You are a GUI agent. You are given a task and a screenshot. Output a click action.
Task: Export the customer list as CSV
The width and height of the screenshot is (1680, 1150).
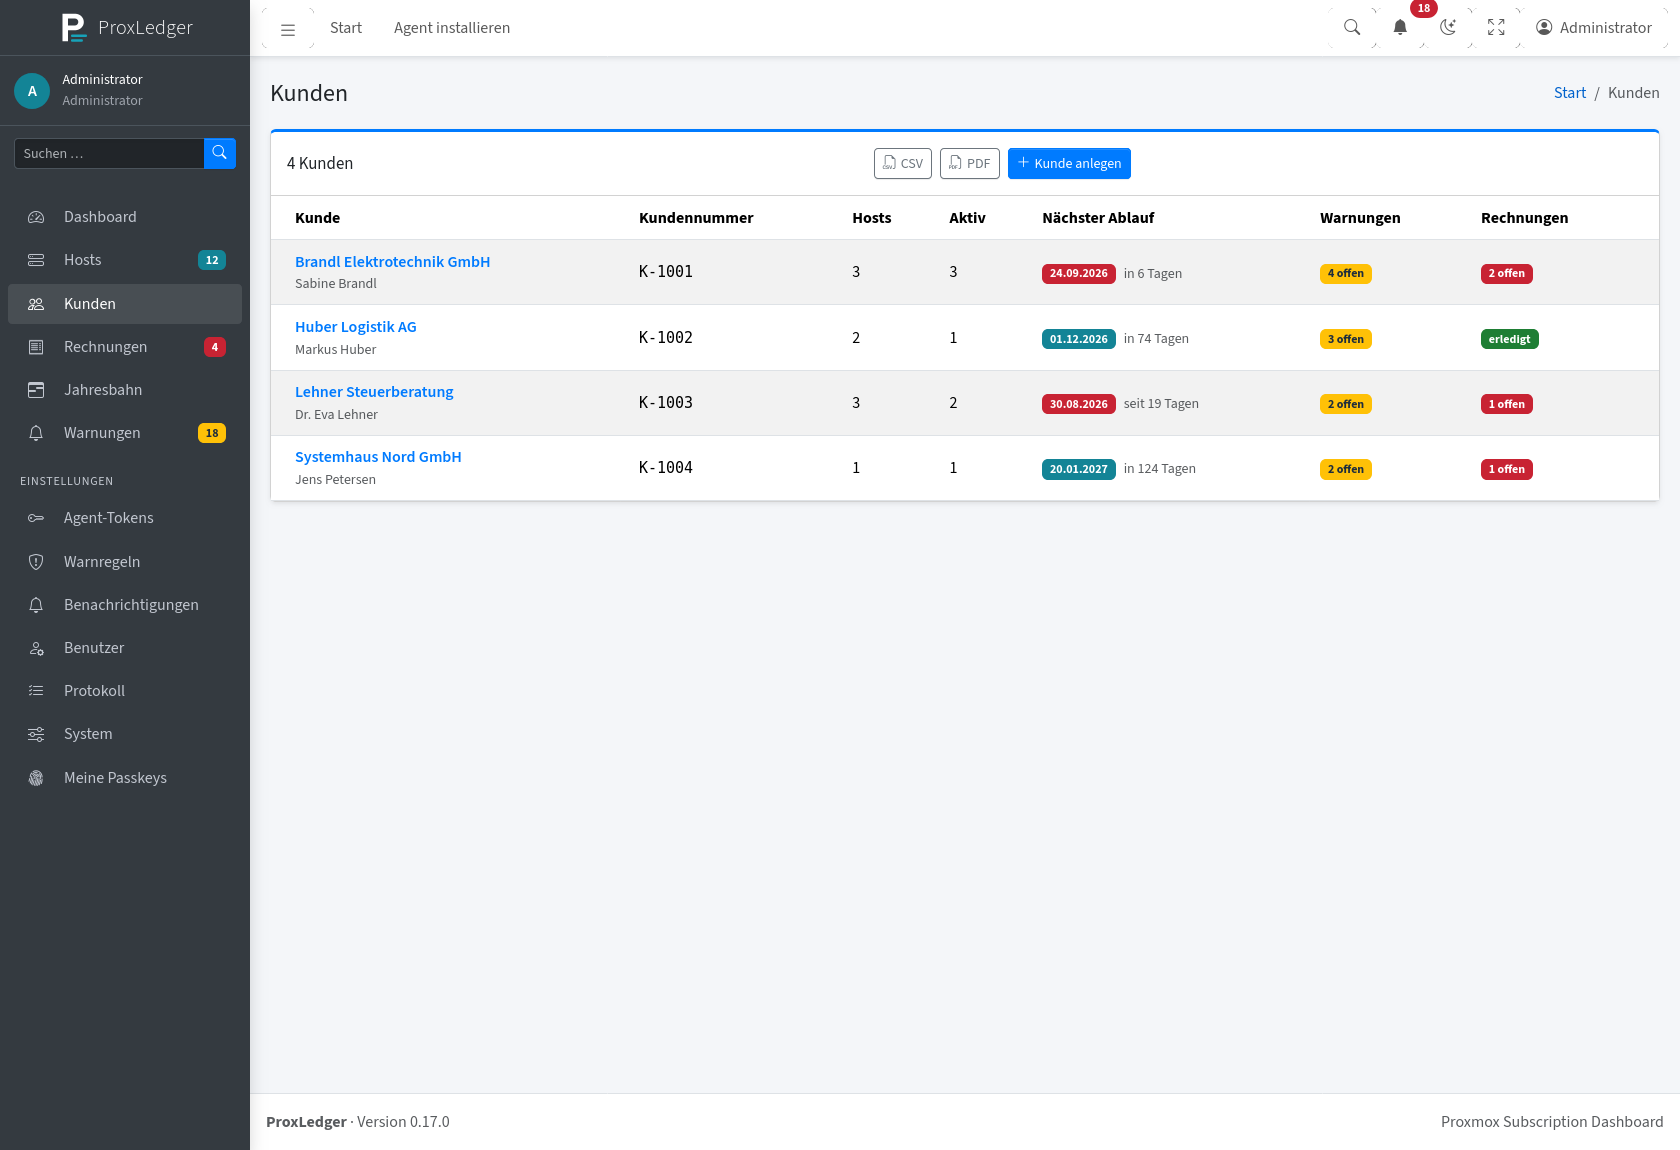click(903, 163)
